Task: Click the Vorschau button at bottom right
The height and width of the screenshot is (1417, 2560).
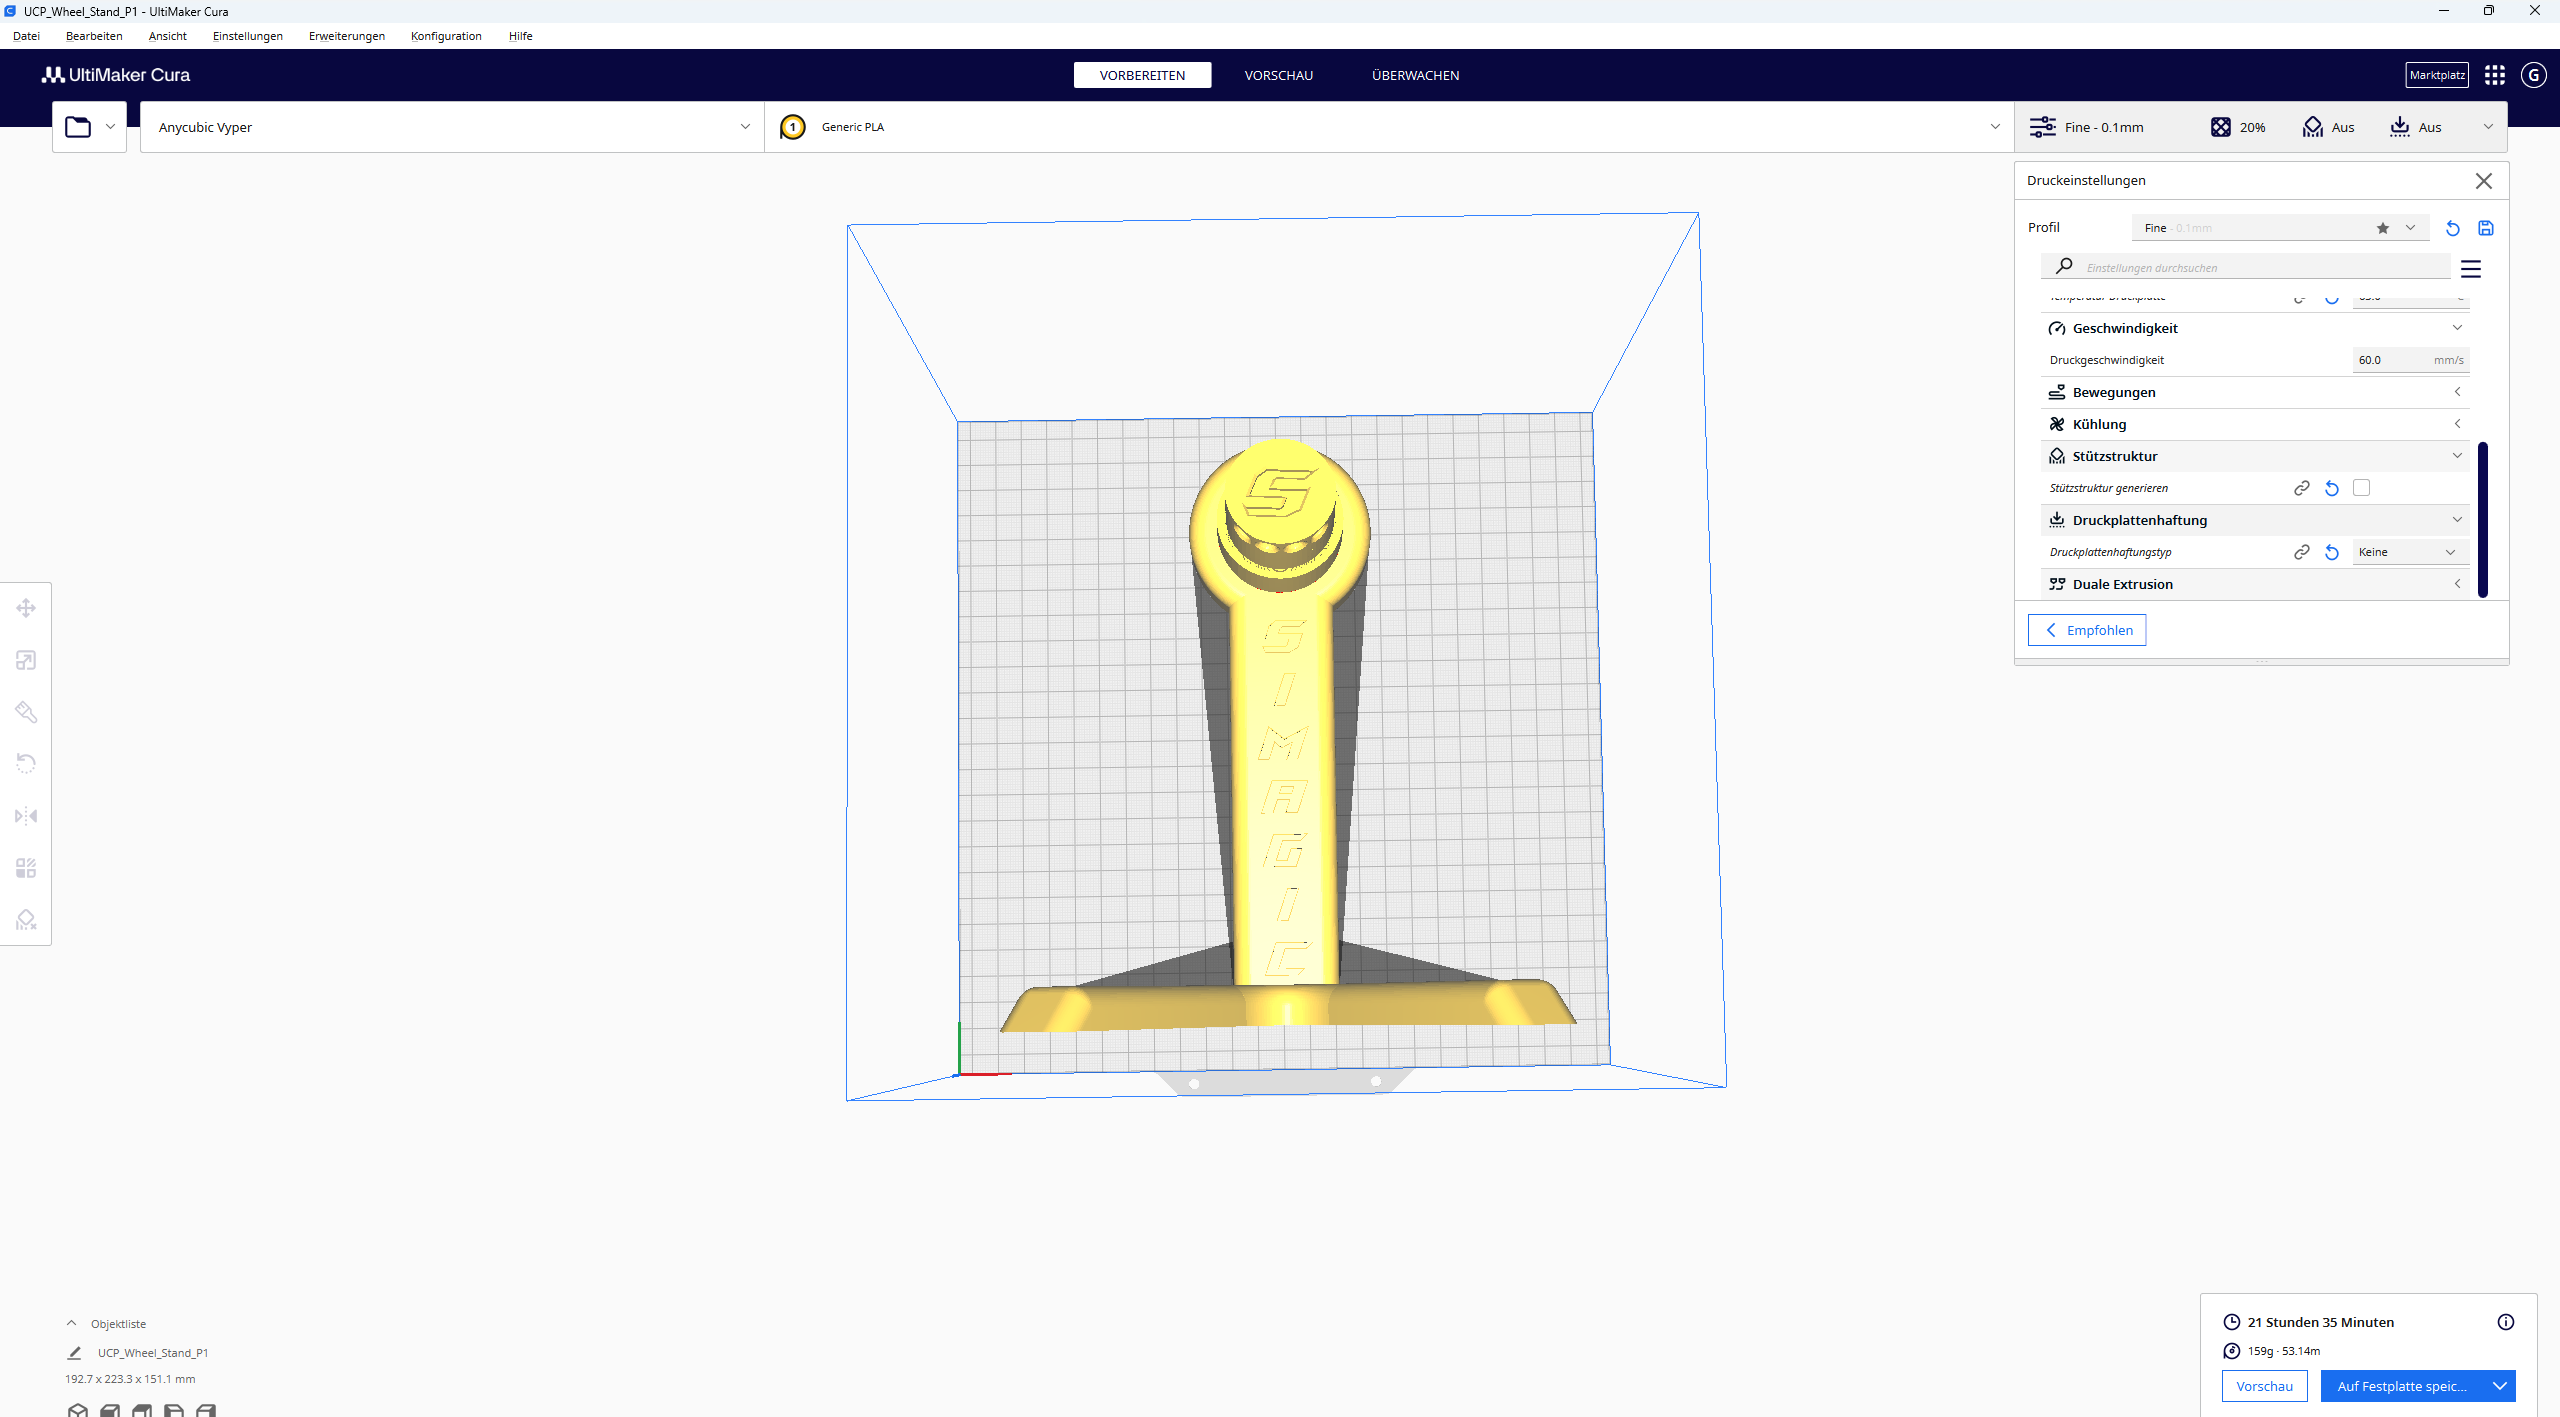Action: pos(2264,1386)
